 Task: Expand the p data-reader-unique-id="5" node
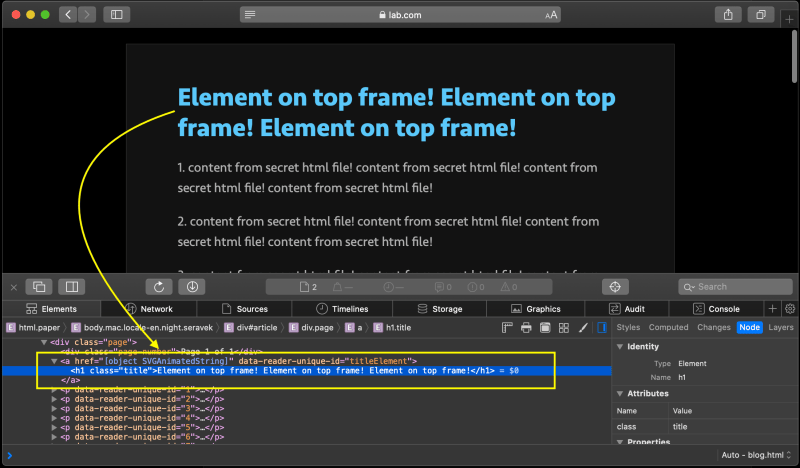point(54,428)
